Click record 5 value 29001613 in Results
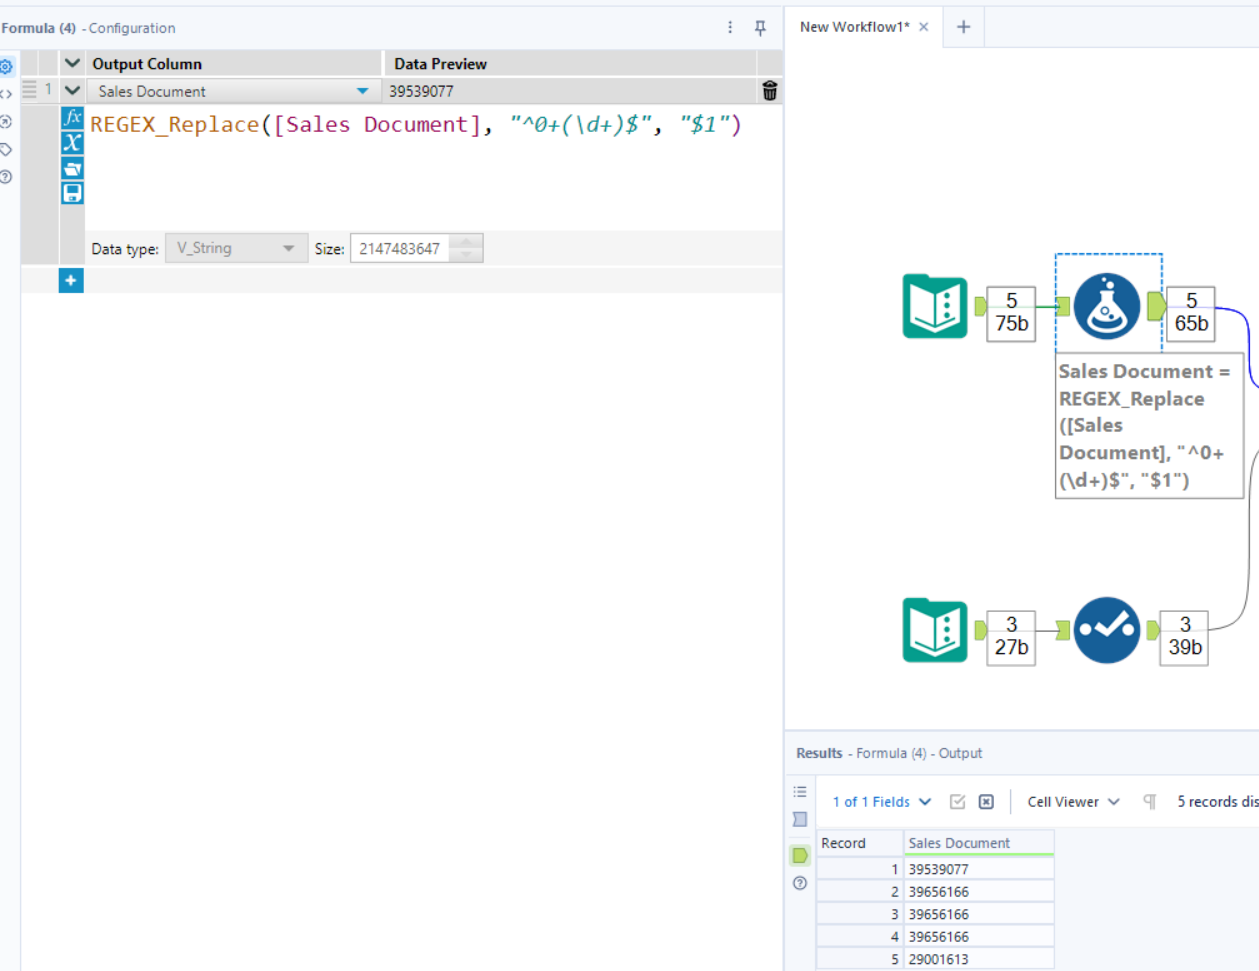 click(x=939, y=958)
